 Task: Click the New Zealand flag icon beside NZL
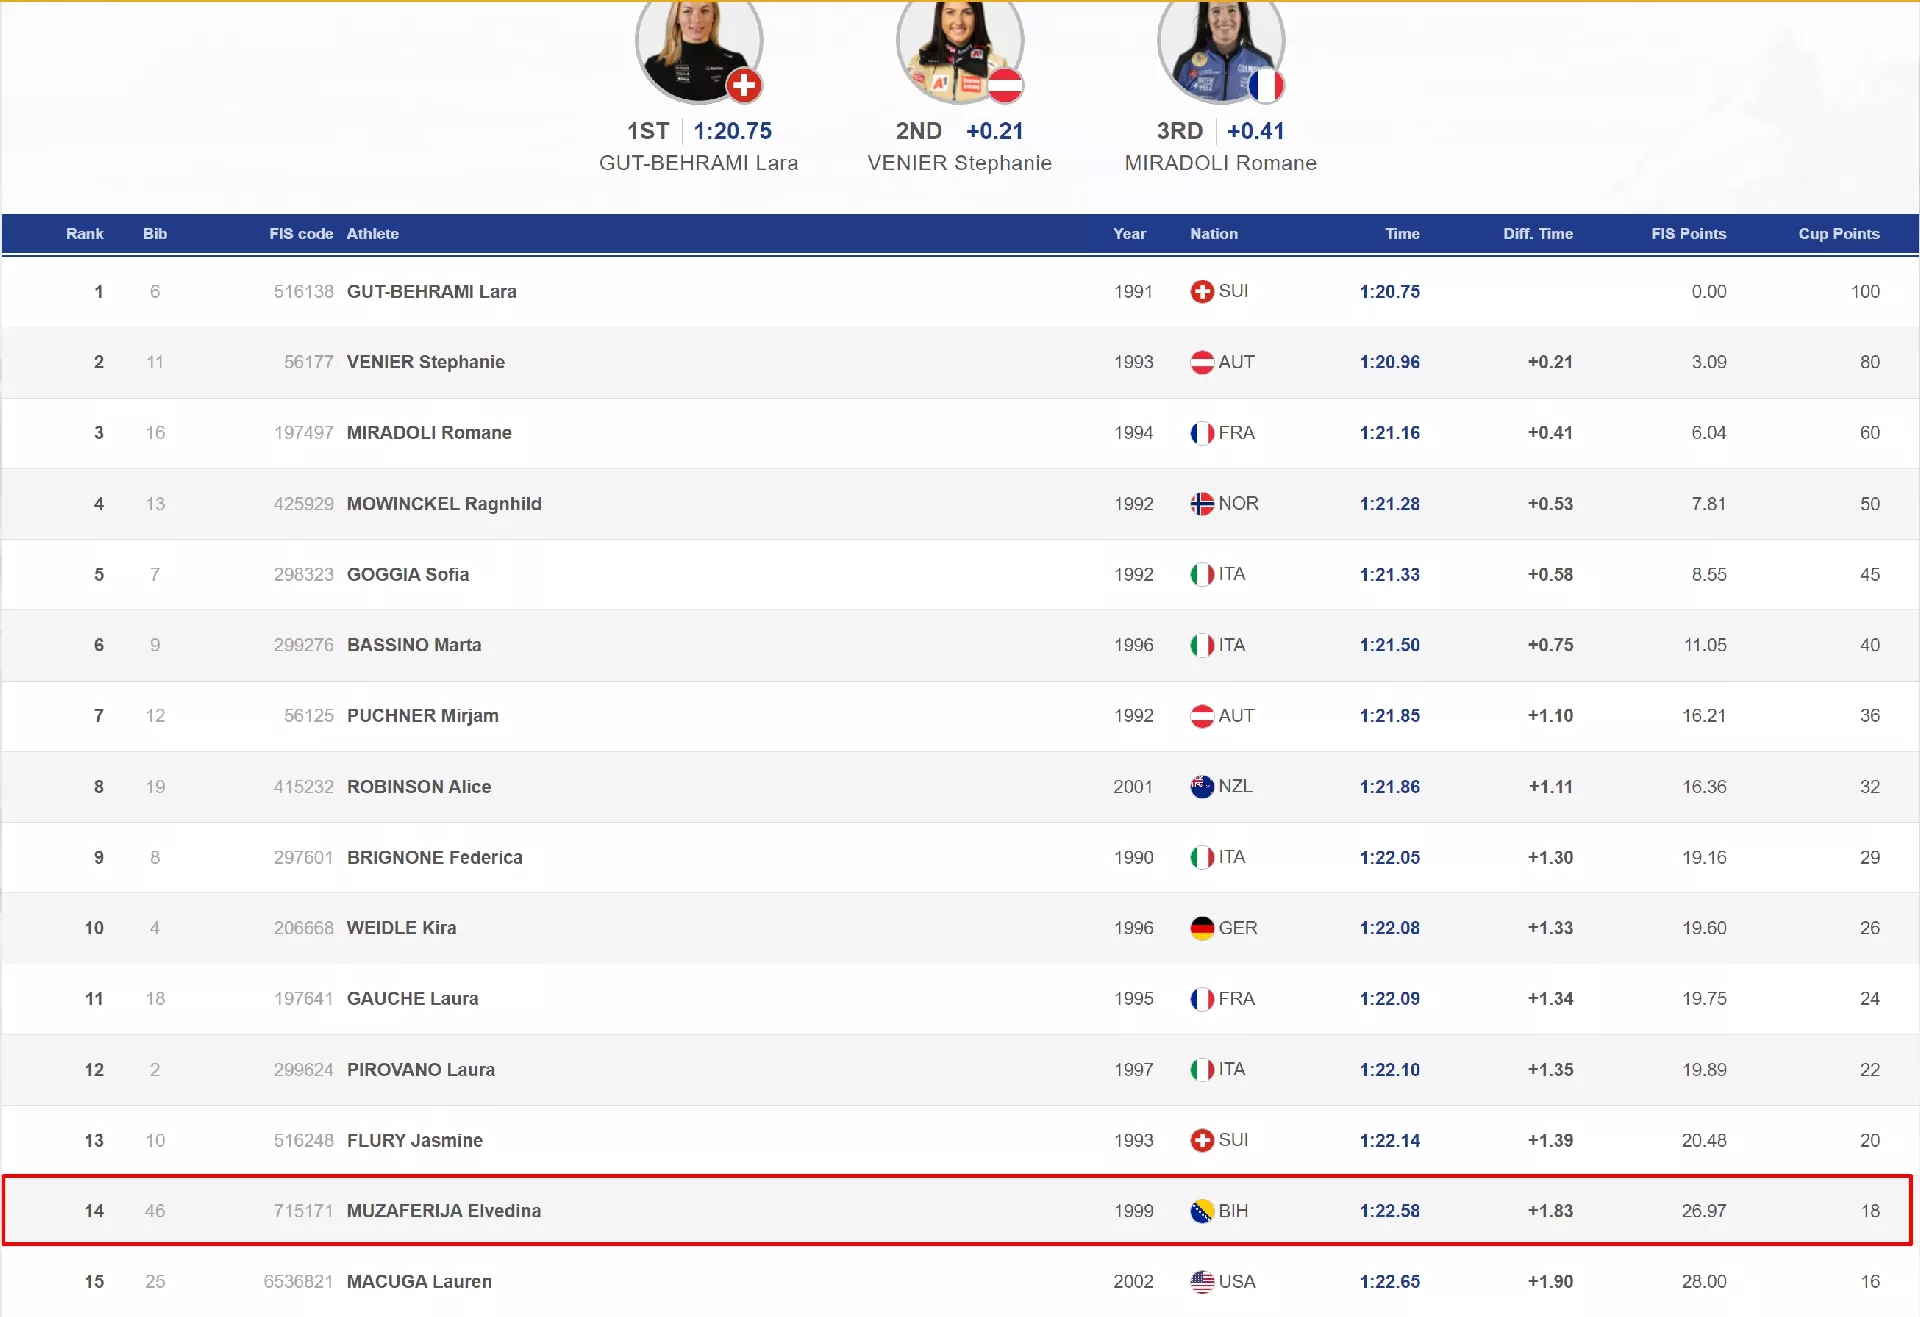[x=1201, y=787]
